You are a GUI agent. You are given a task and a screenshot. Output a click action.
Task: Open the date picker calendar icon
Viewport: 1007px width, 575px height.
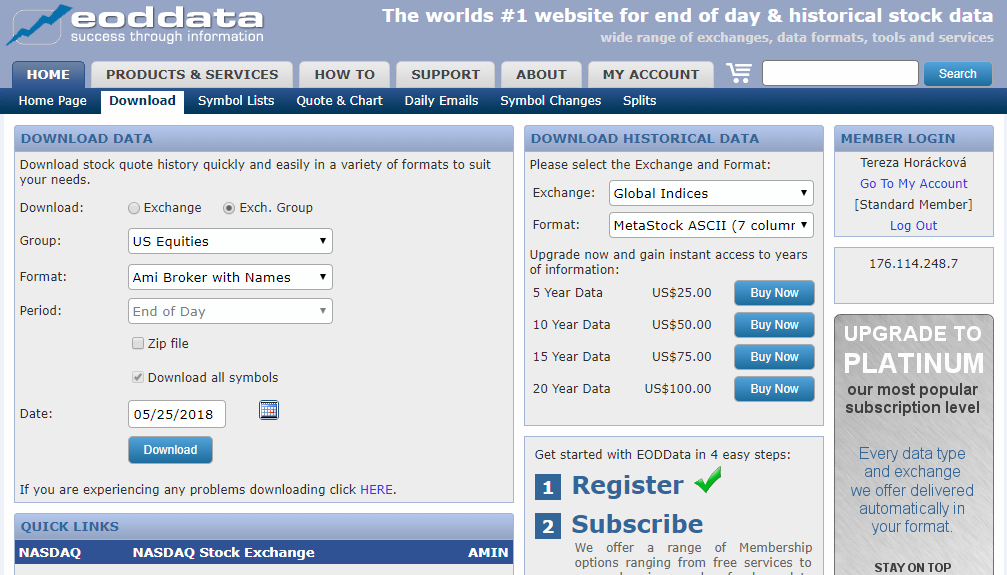point(268,410)
